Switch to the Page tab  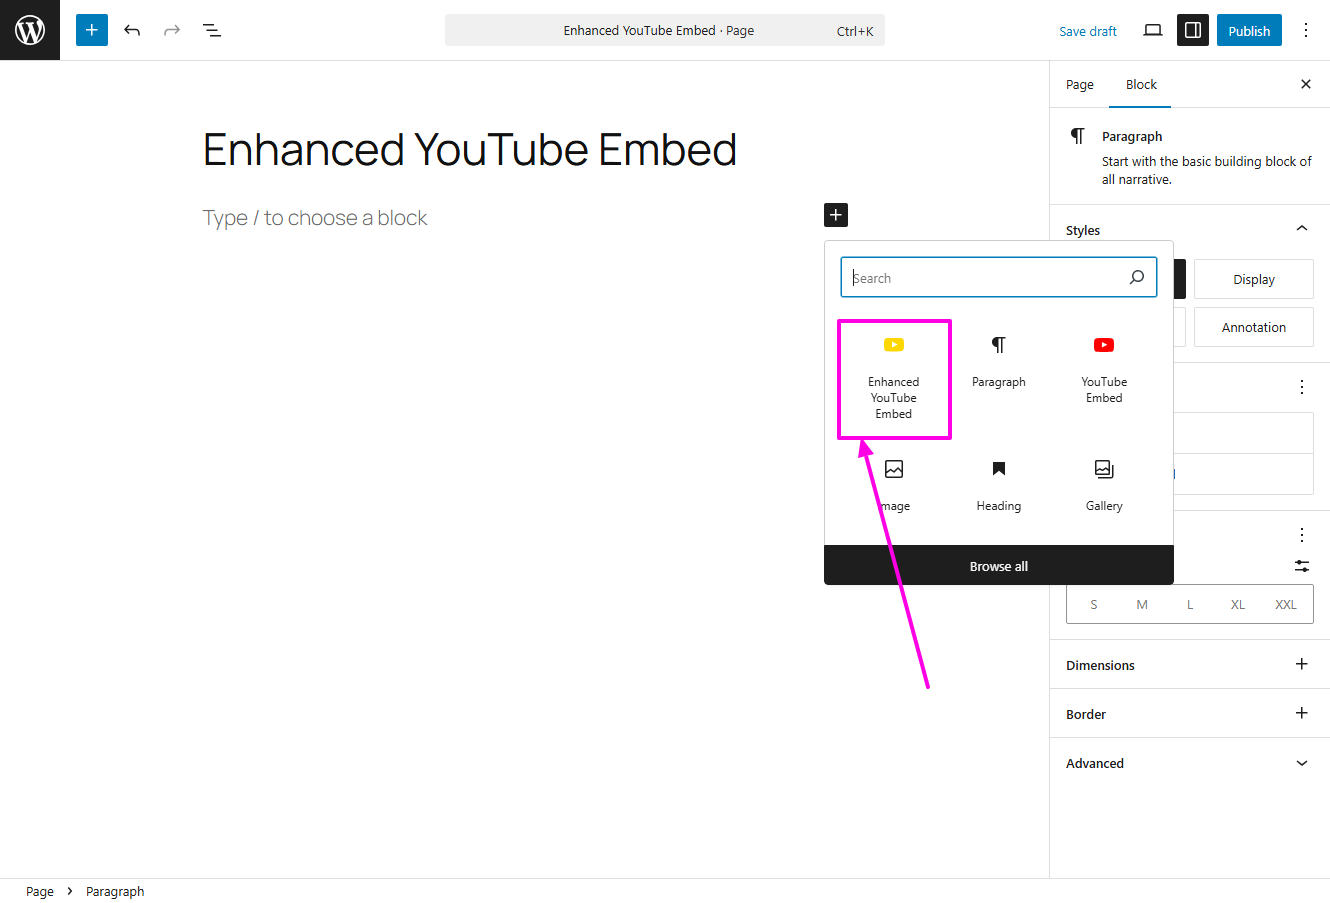[x=1080, y=85]
